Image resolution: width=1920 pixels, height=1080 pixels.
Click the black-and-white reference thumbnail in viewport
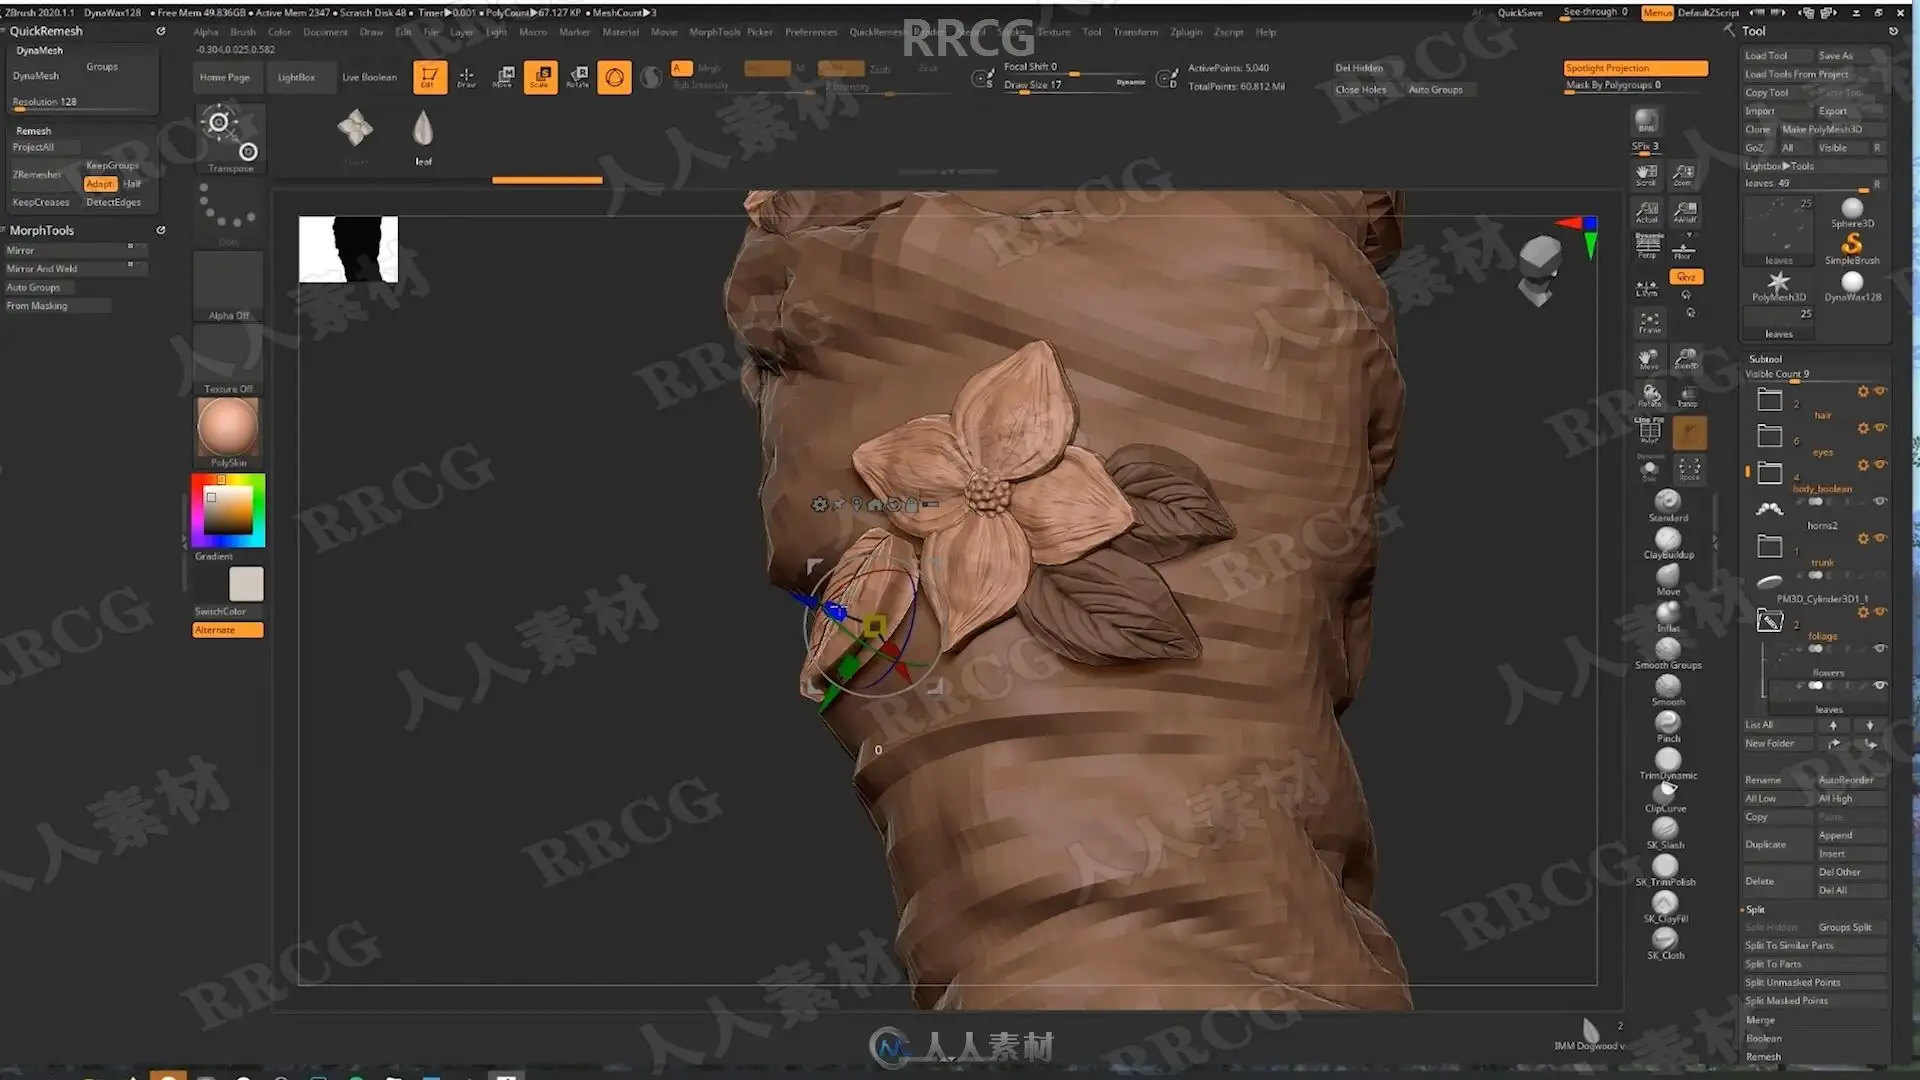click(x=348, y=249)
